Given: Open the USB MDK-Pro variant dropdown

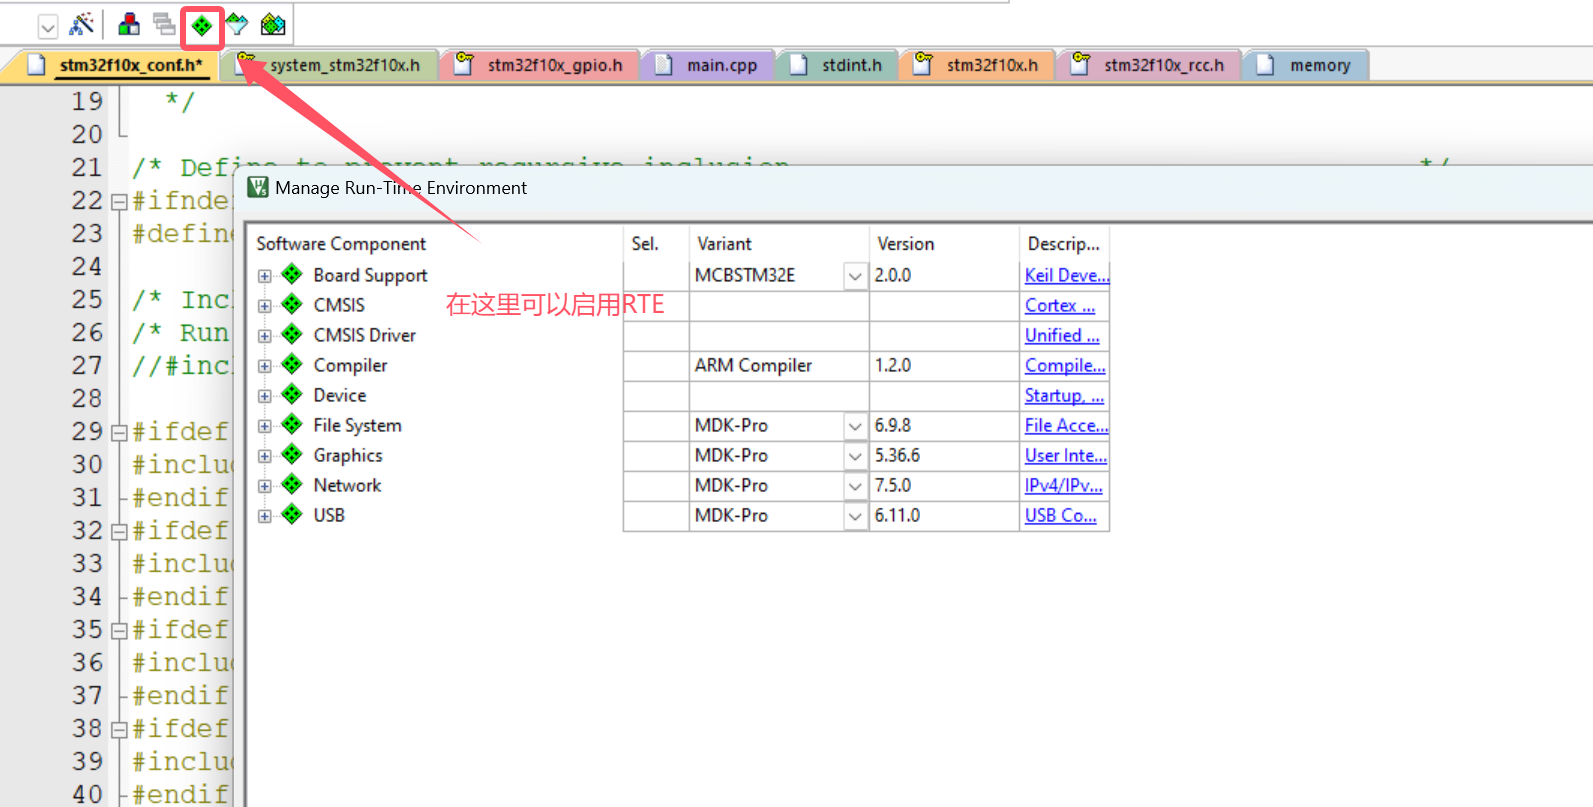Looking at the screenshot, I should (x=855, y=516).
